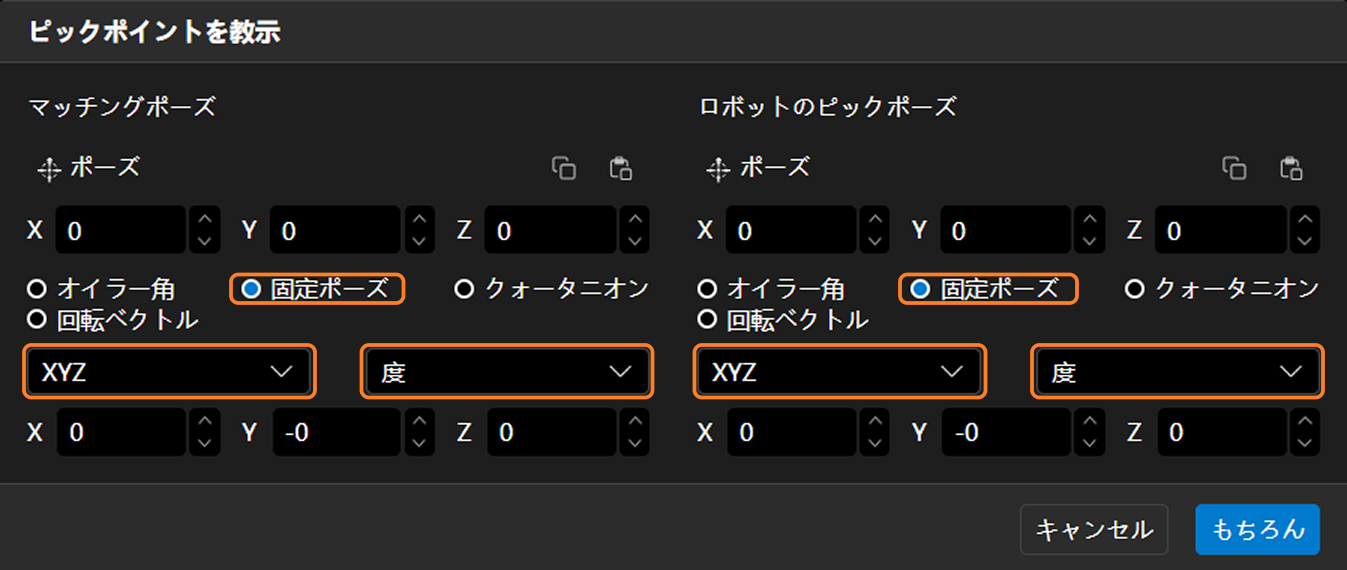
Task: Select 固定ポーズ radio in ロボットのピックポーズ
Action: pyautogui.click(x=919, y=289)
